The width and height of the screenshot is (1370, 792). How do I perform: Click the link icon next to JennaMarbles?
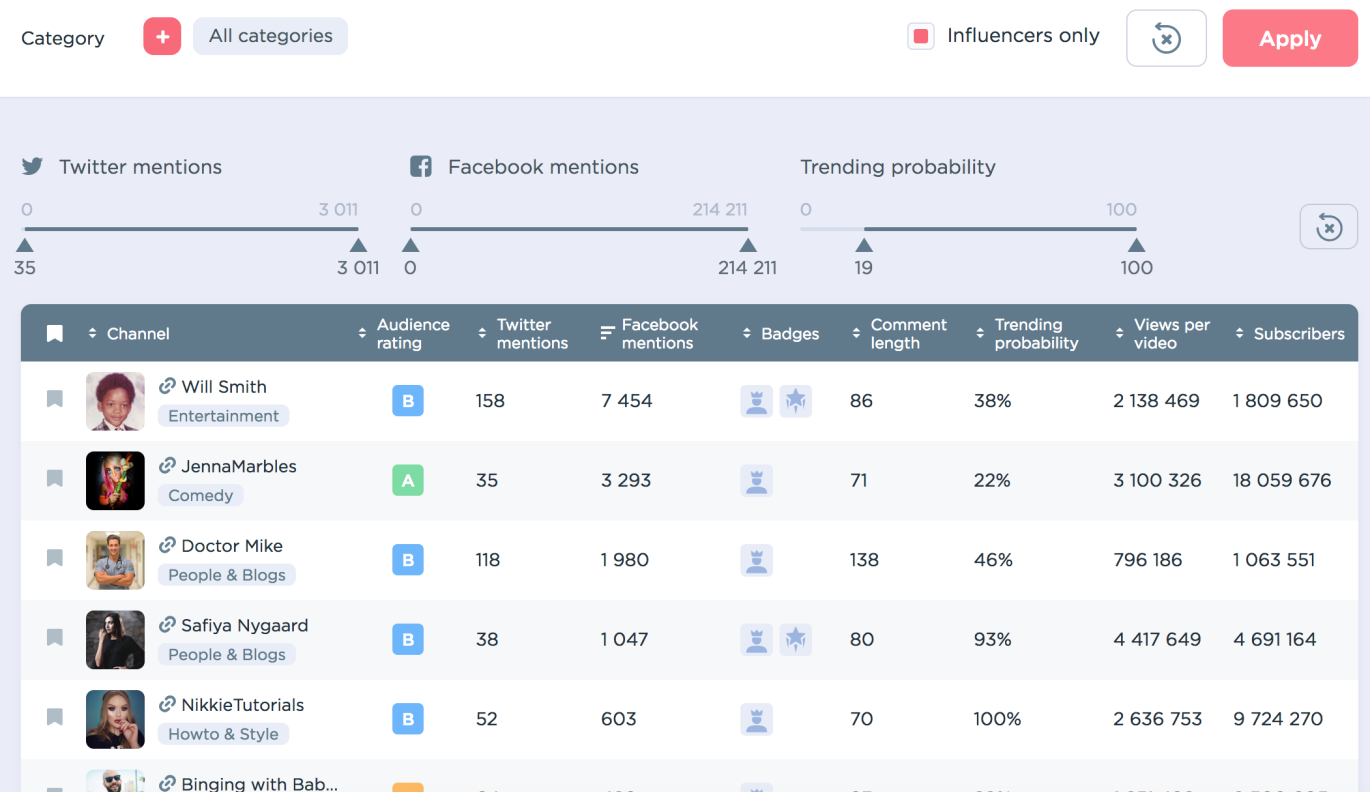(167, 465)
